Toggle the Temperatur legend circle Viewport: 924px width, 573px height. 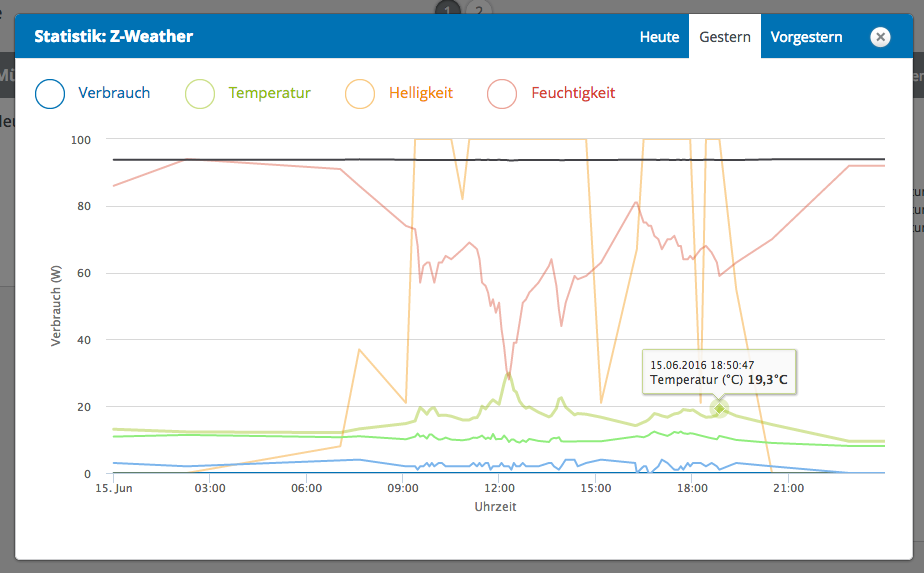coord(200,94)
